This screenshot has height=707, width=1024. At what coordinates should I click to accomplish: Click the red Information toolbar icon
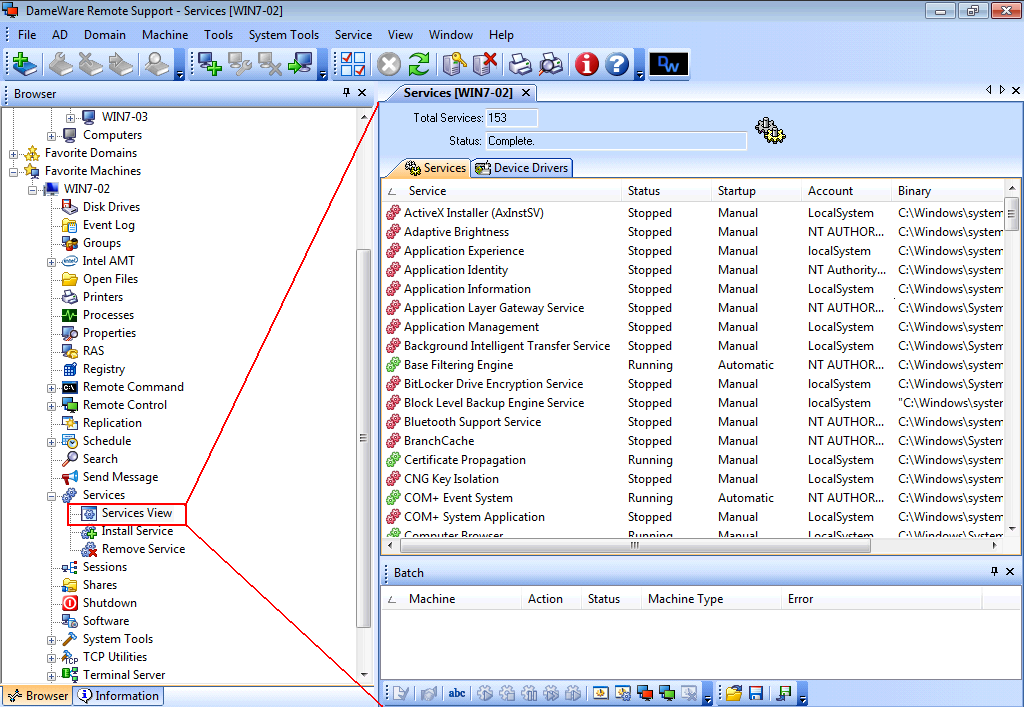point(586,64)
